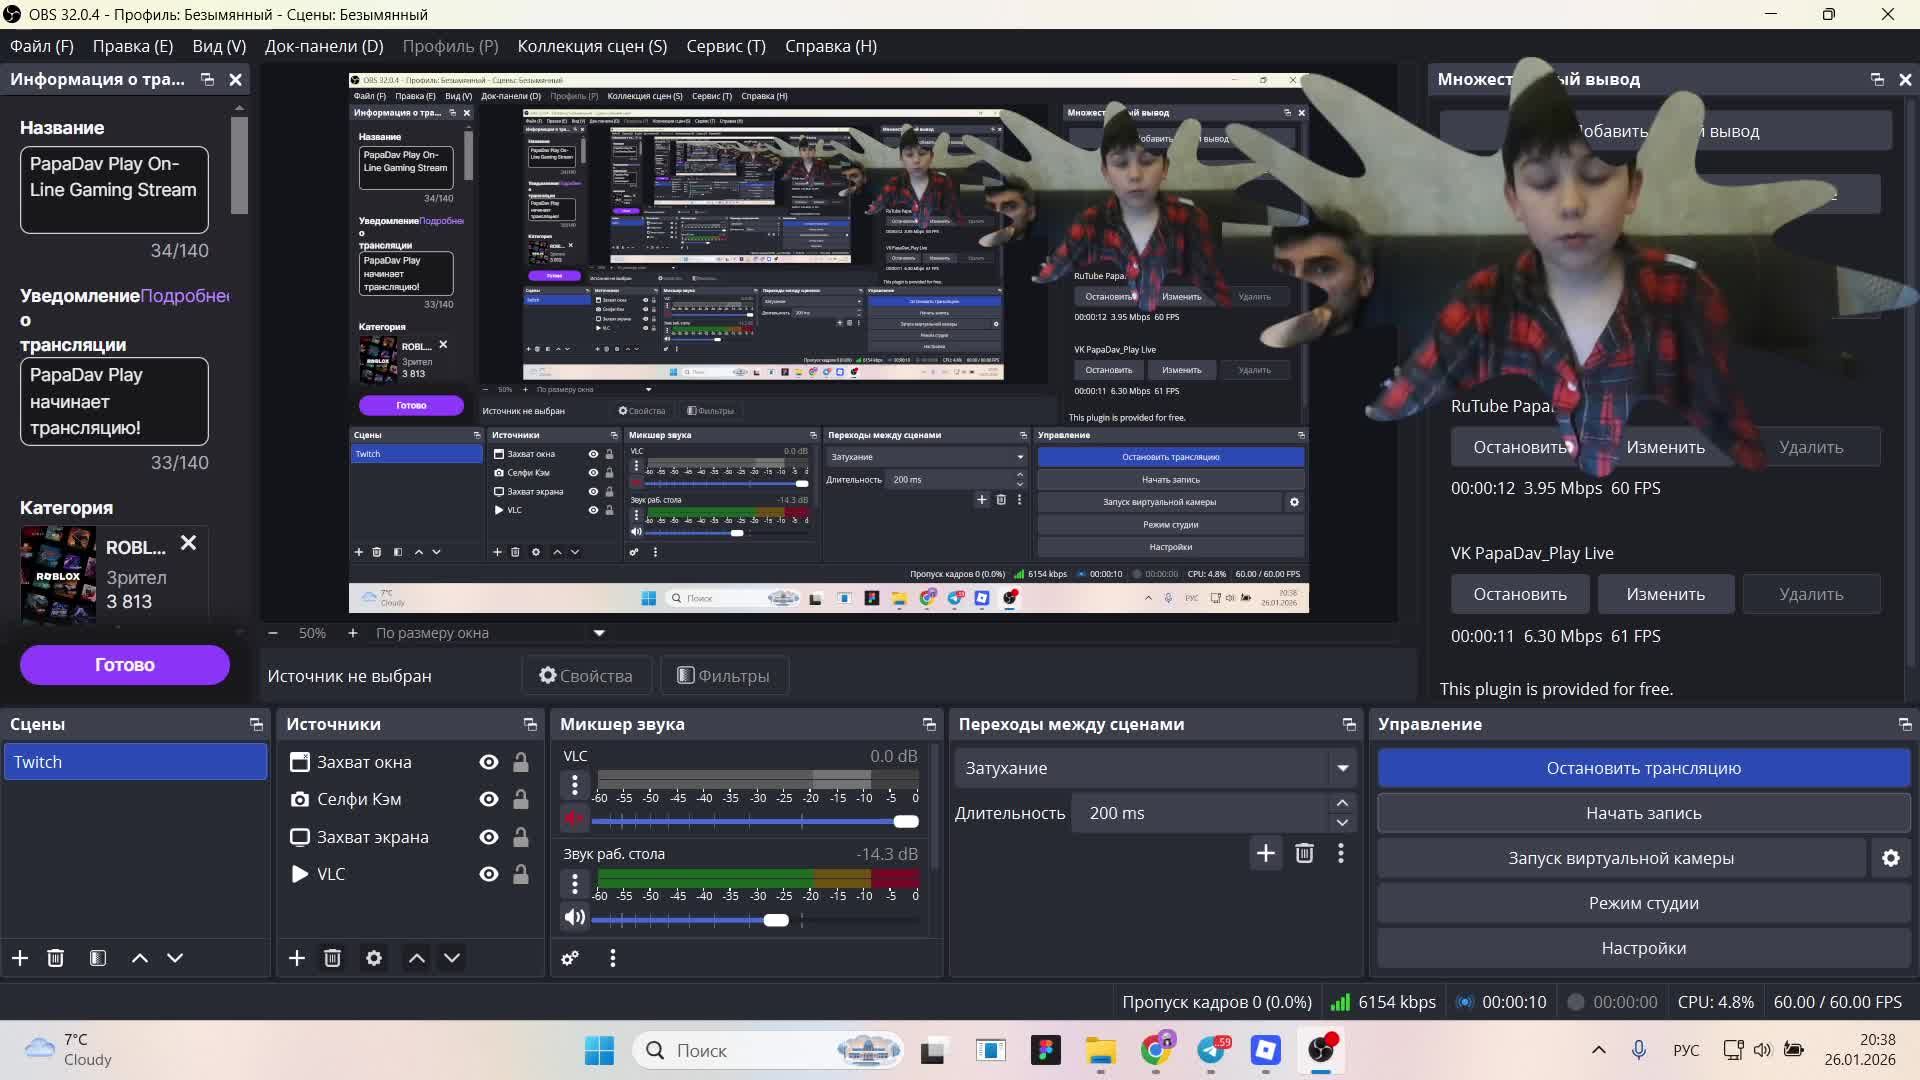Click the VLC volume slider handle
Viewport: 1920px width, 1080px height.
coord(906,821)
